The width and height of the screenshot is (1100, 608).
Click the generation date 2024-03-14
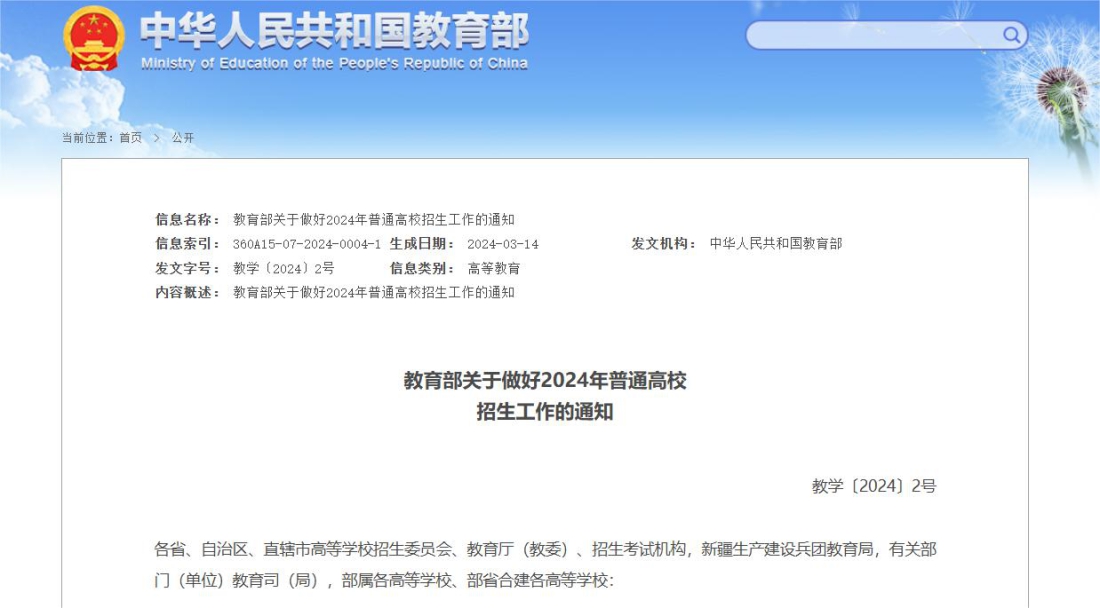pyautogui.click(x=503, y=244)
